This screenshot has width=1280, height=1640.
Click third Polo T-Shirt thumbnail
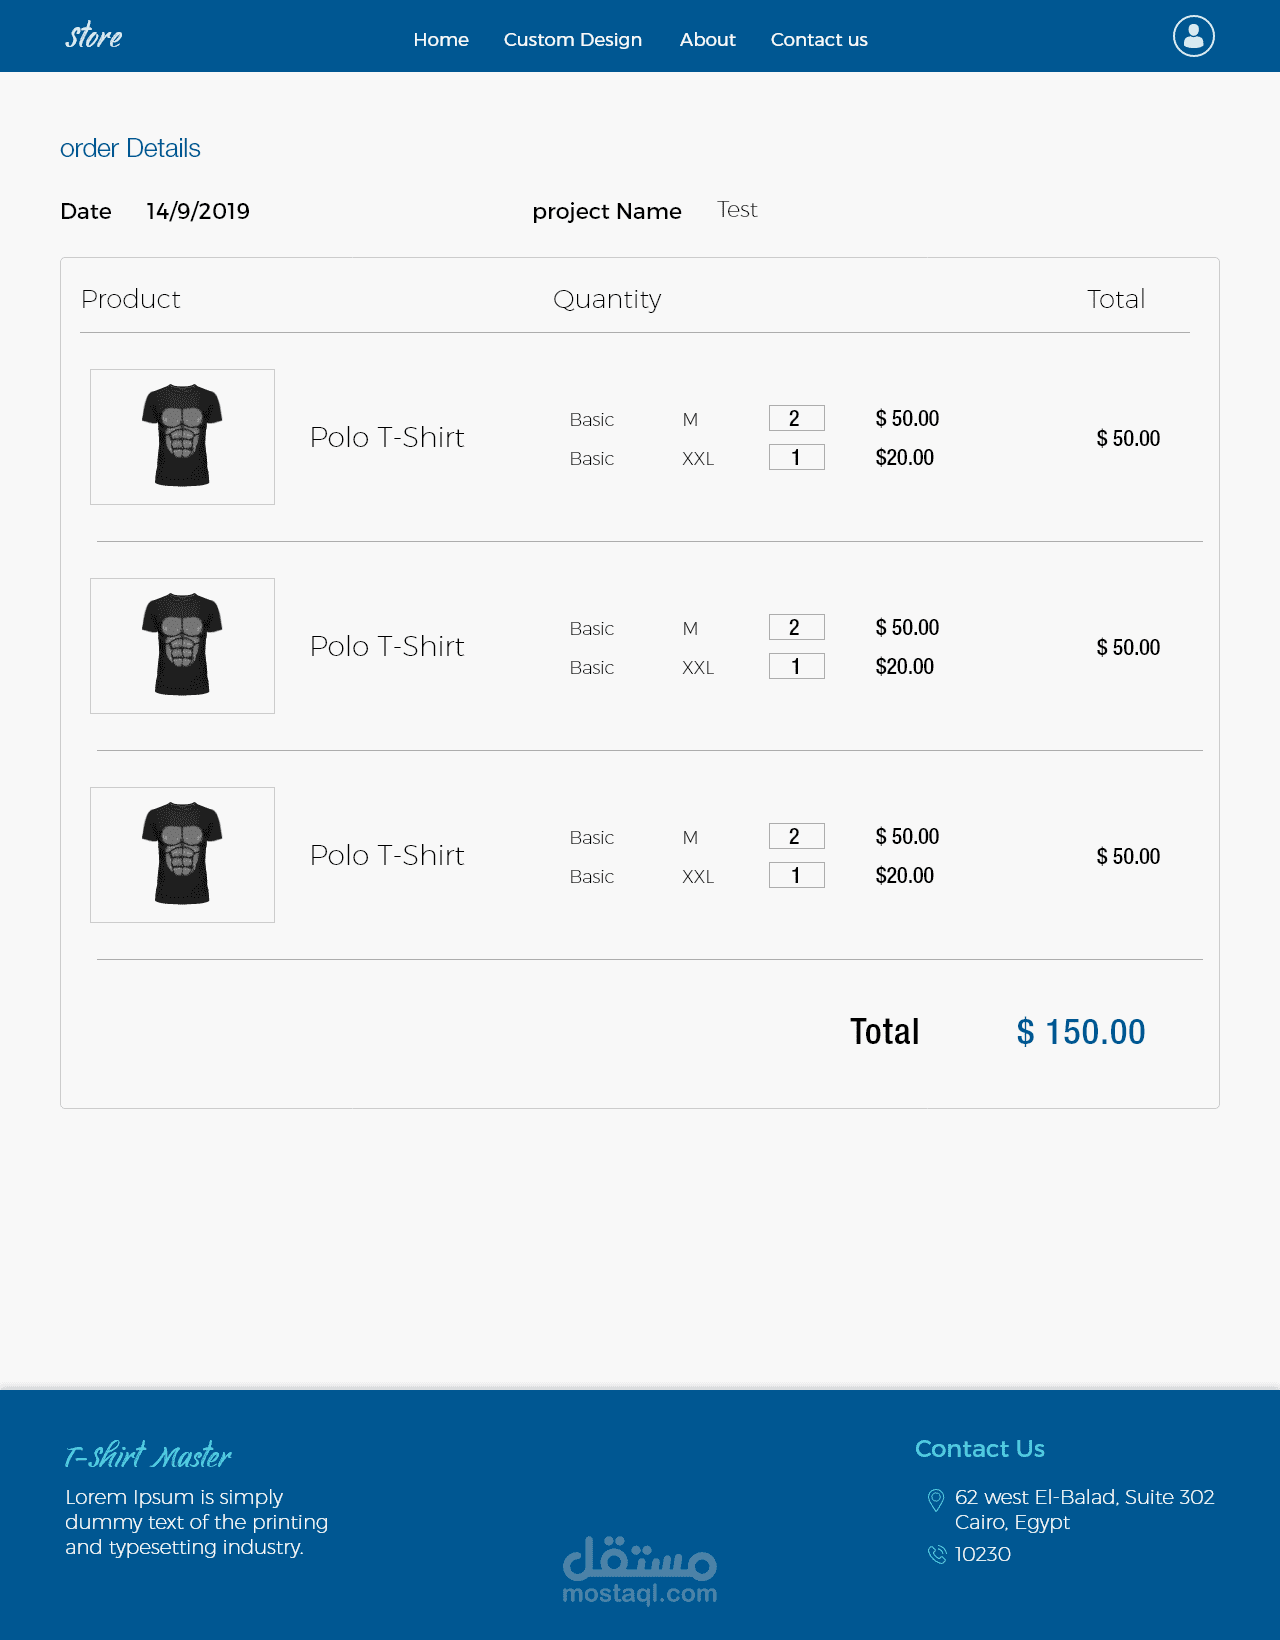(x=182, y=855)
